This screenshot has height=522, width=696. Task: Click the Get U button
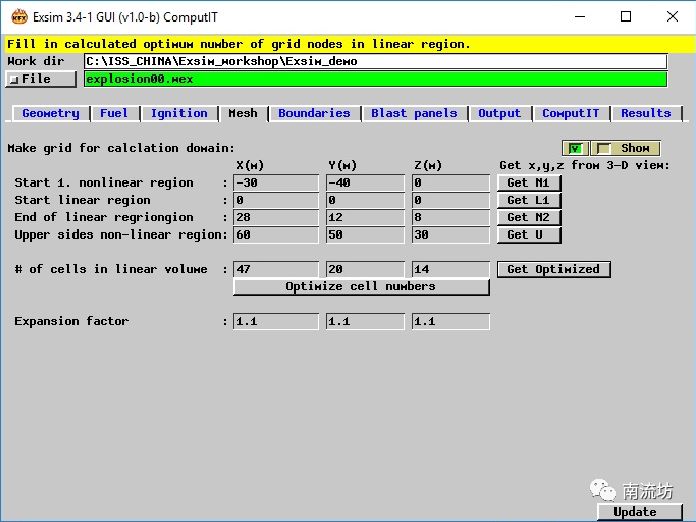528,235
